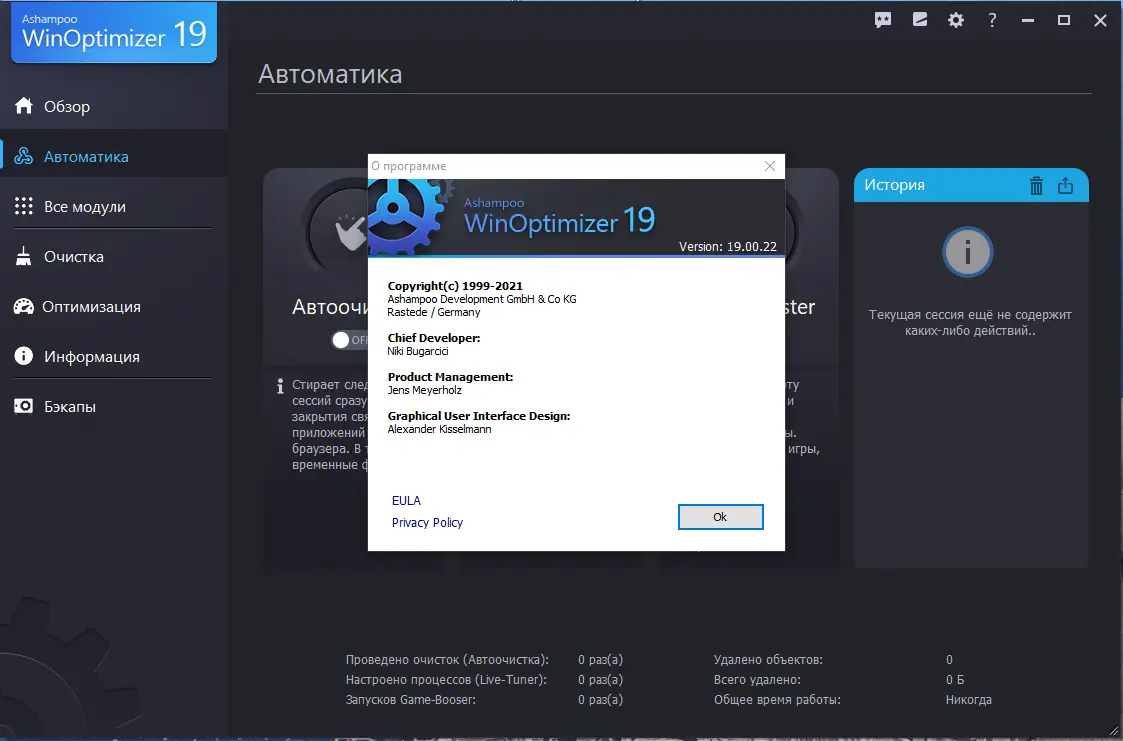Screen dimensions: 1123x741
Task: Click the Copyright(c) 1999-2021 text
Action: [x=455, y=286]
